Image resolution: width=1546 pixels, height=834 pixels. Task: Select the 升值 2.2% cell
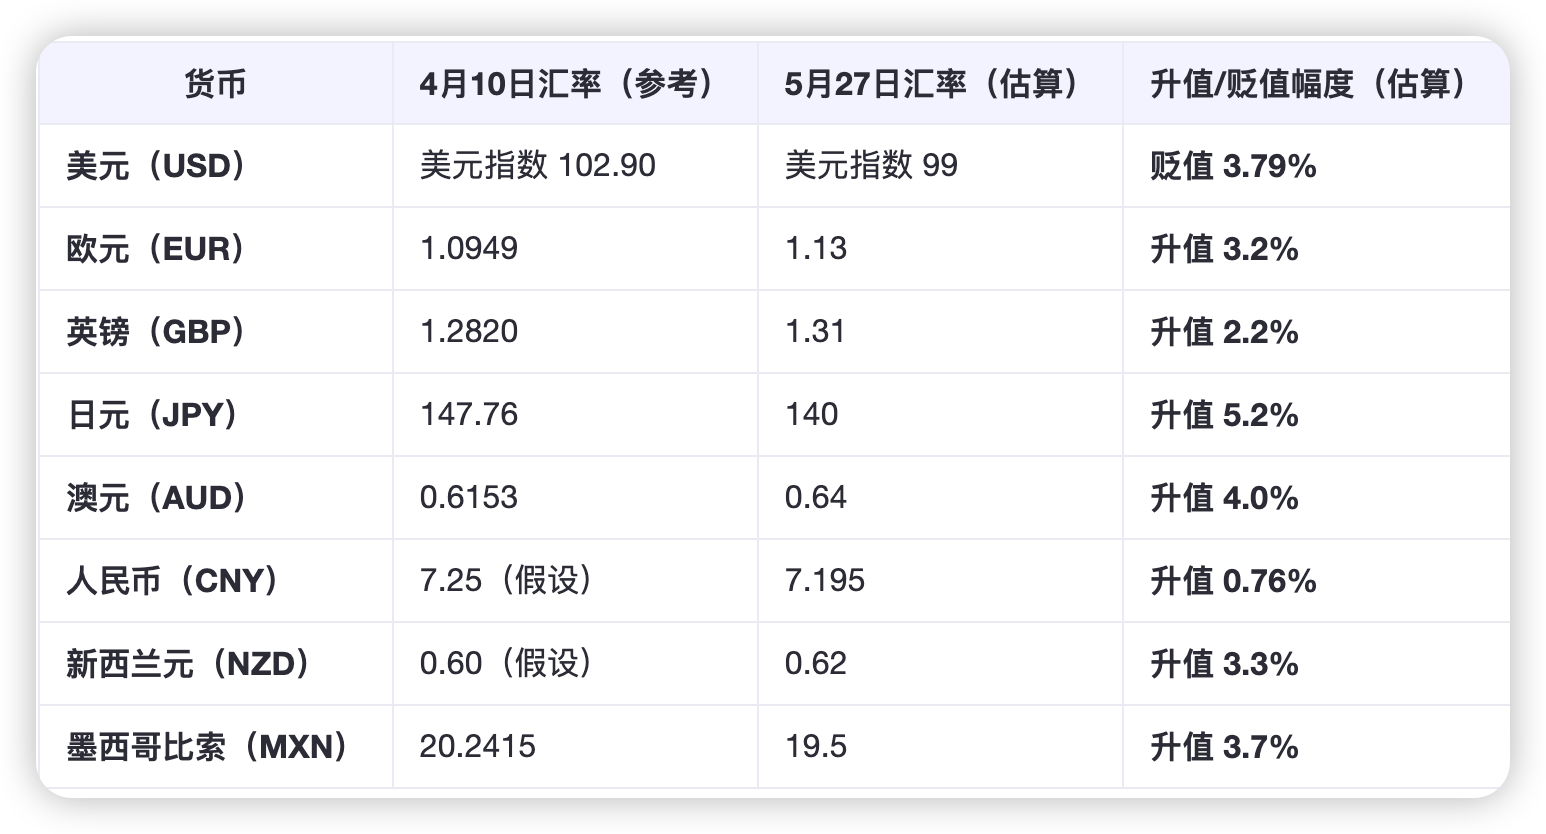tap(1224, 332)
